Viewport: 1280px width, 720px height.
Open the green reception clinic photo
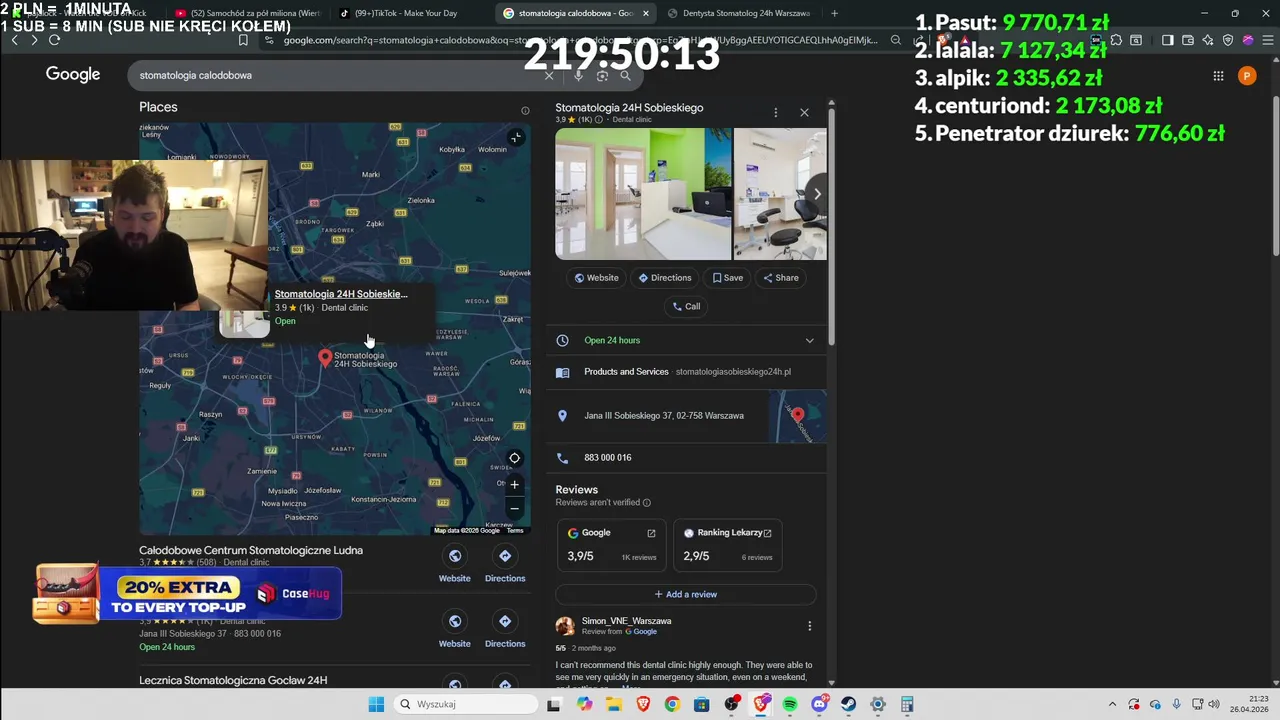click(643, 194)
